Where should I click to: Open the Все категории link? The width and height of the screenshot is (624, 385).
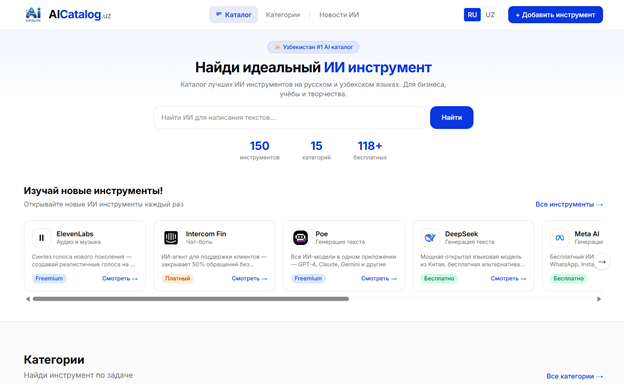click(x=575, y=376)
